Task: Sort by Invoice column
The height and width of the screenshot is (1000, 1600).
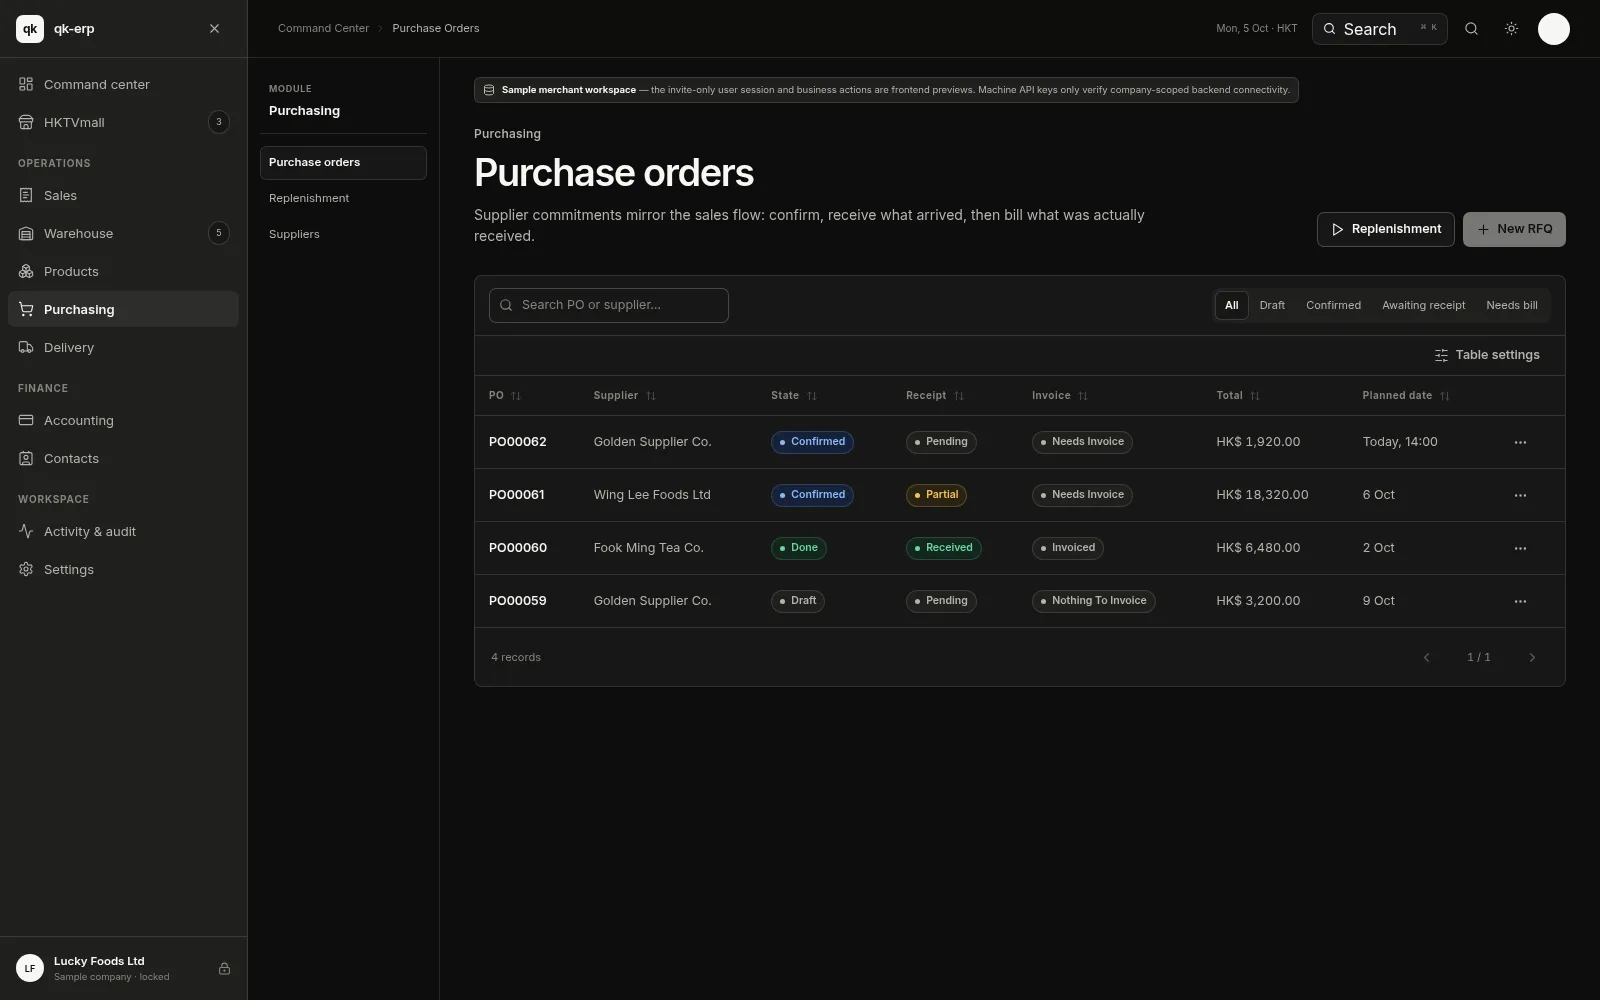Action: pos(1060,396)
